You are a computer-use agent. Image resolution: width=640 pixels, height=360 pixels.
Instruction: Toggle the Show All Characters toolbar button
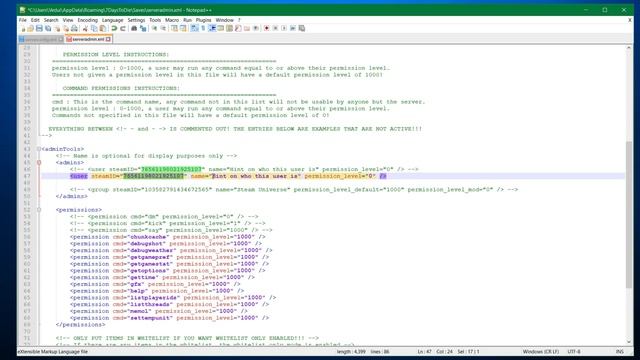pos(203,29)
